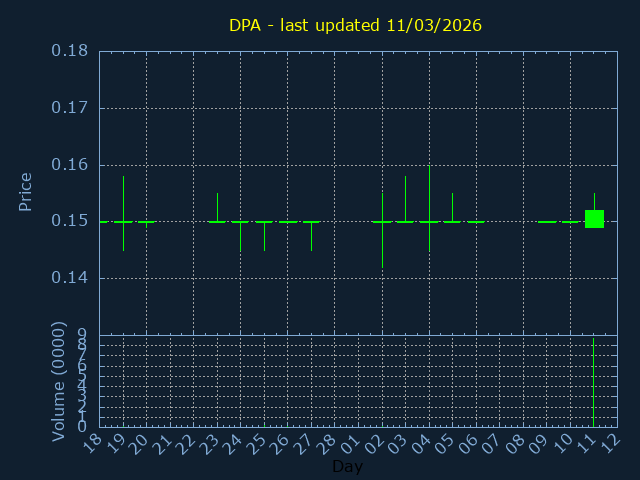The image size is (640, 480).
Task: Select day 12 on the x-axis
Action: click(x=611, y=444)
